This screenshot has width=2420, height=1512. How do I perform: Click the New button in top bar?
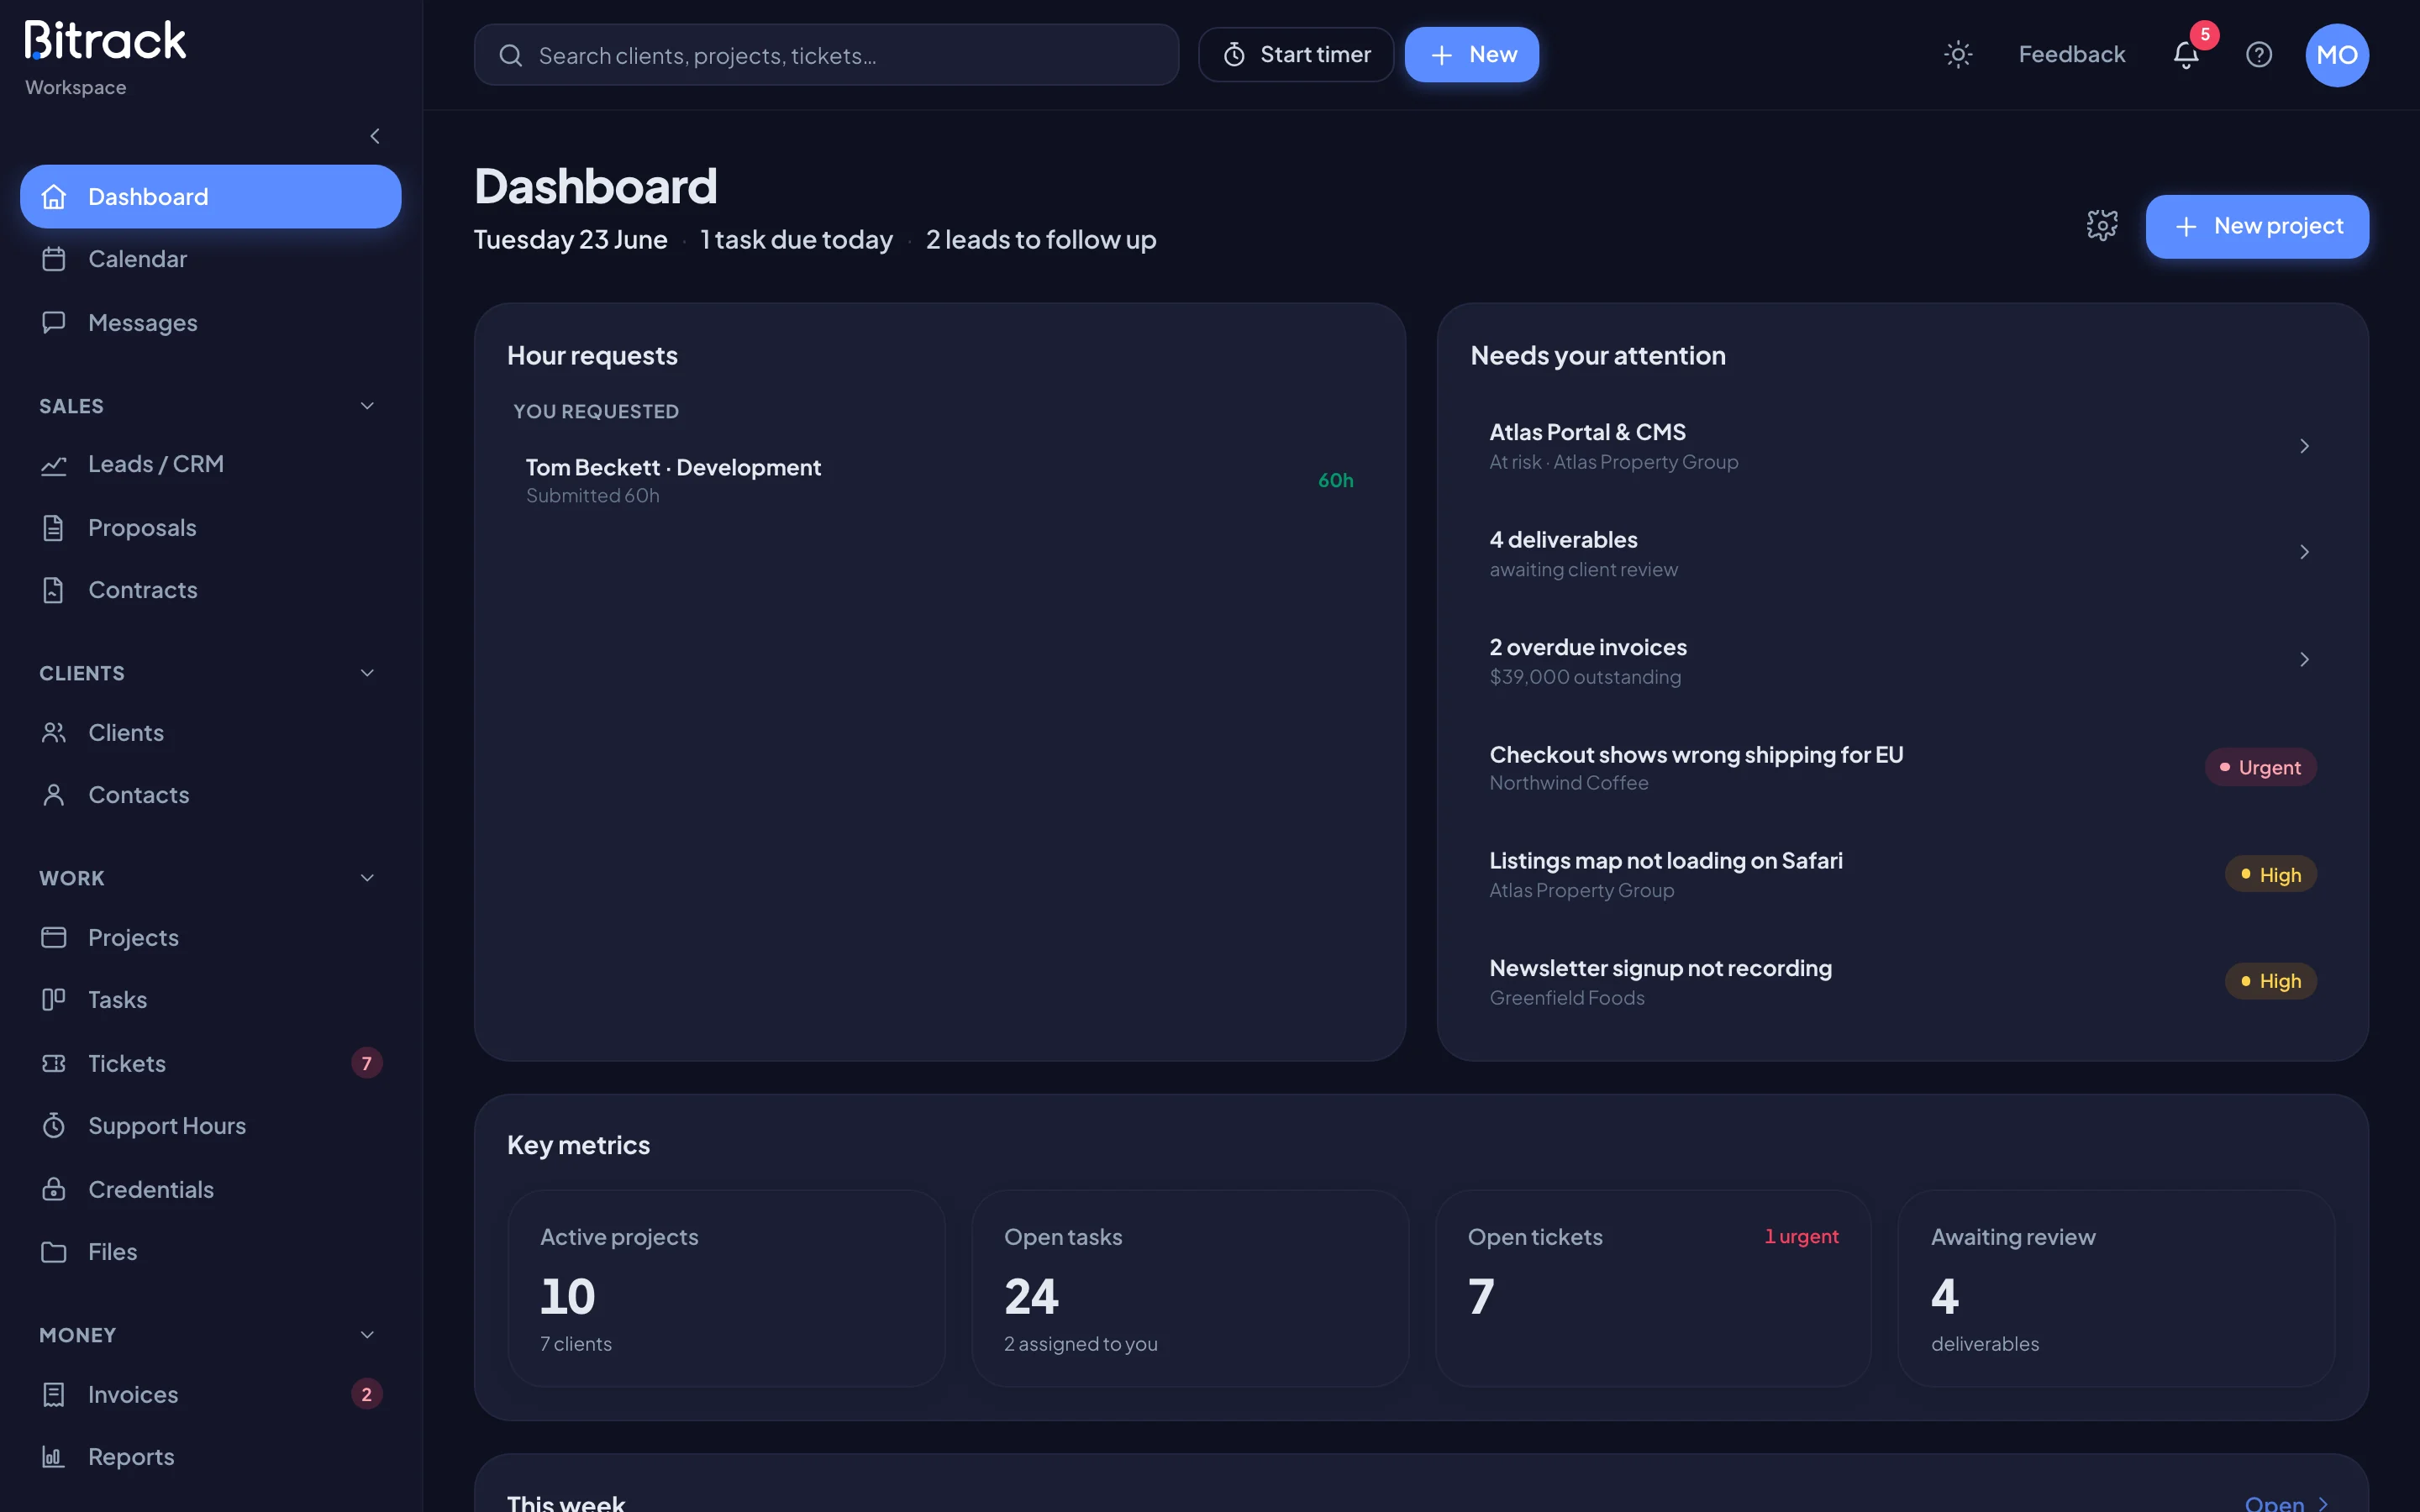[x=1471, y=54]
